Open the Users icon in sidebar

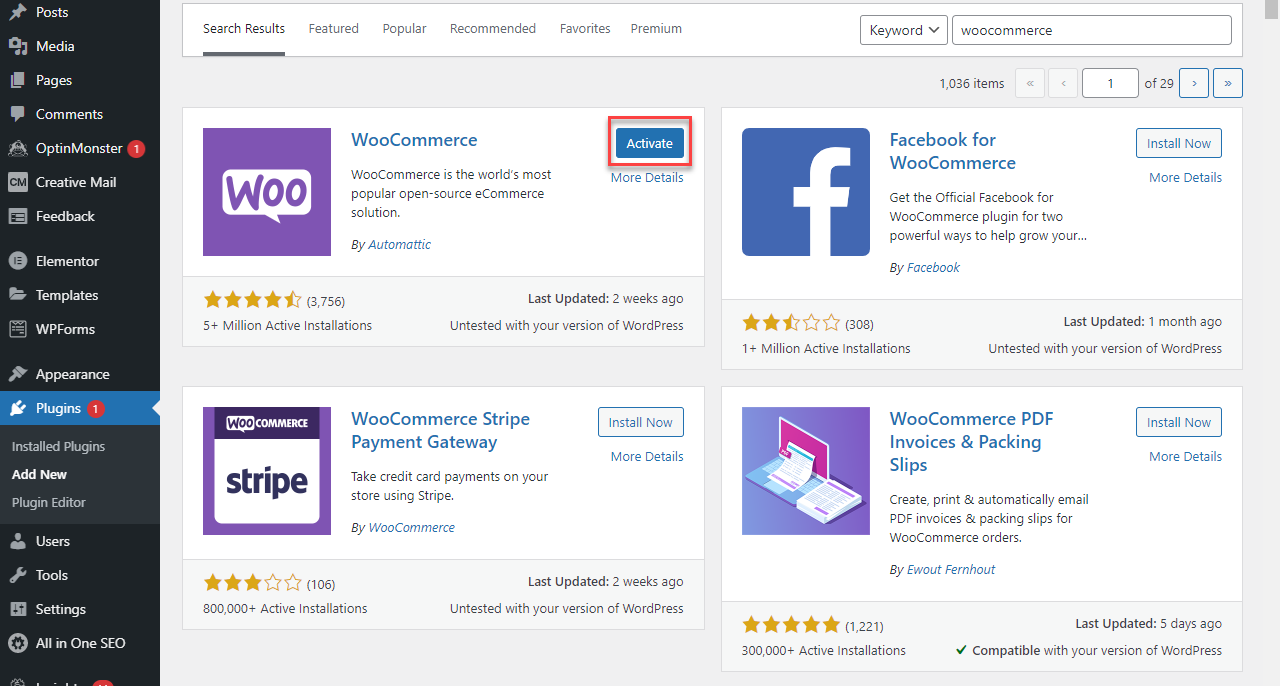pyautogui.click(x=18, y=541)
